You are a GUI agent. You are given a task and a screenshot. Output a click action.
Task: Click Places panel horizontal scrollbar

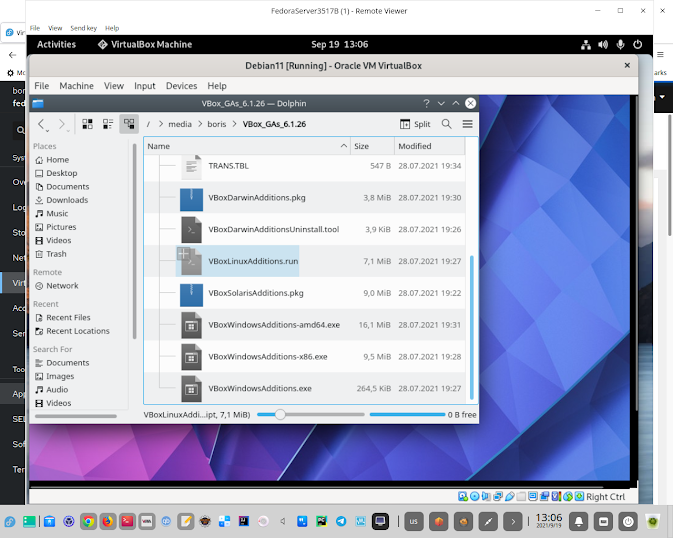point(76,416)
